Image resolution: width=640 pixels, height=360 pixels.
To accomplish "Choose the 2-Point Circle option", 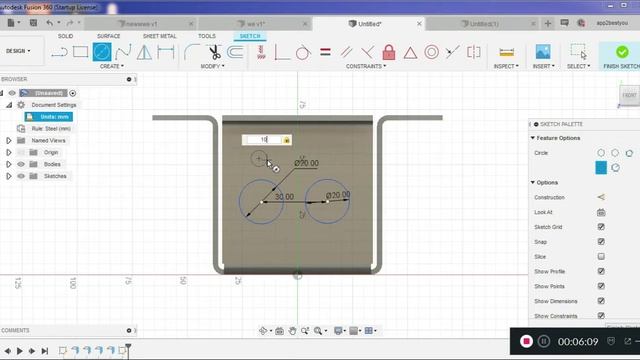I will pyautogui.click(x=615, y=153).
